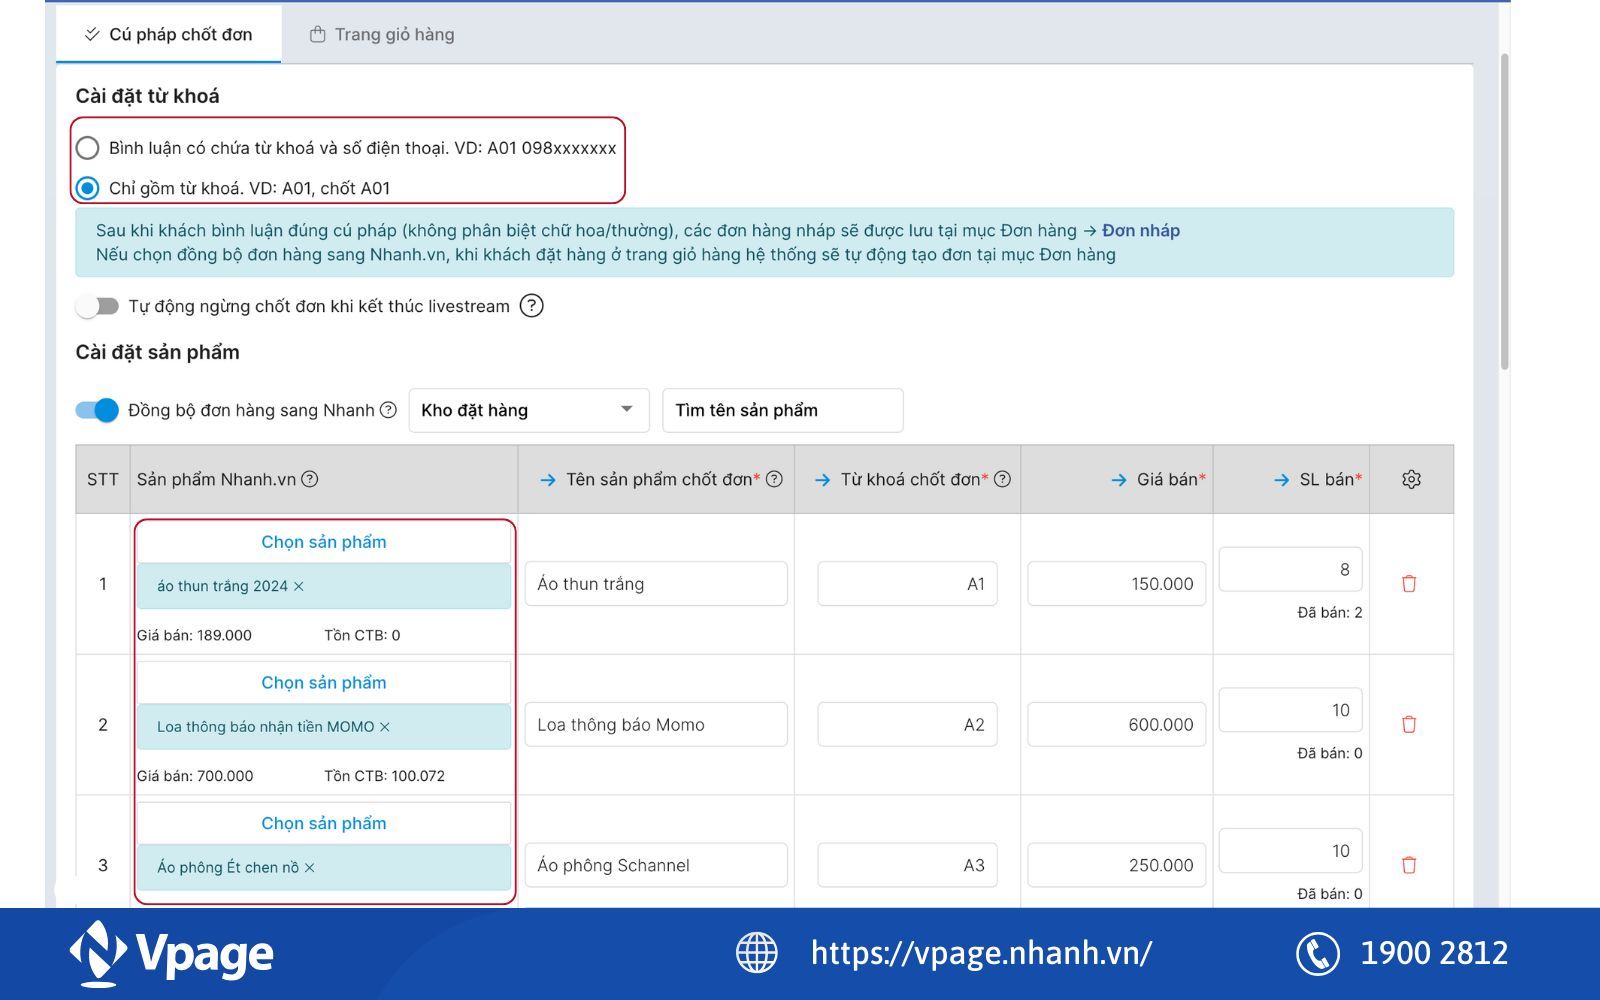
Task: Edit the Áo thun trắng product name field
Action: [656, 584]
